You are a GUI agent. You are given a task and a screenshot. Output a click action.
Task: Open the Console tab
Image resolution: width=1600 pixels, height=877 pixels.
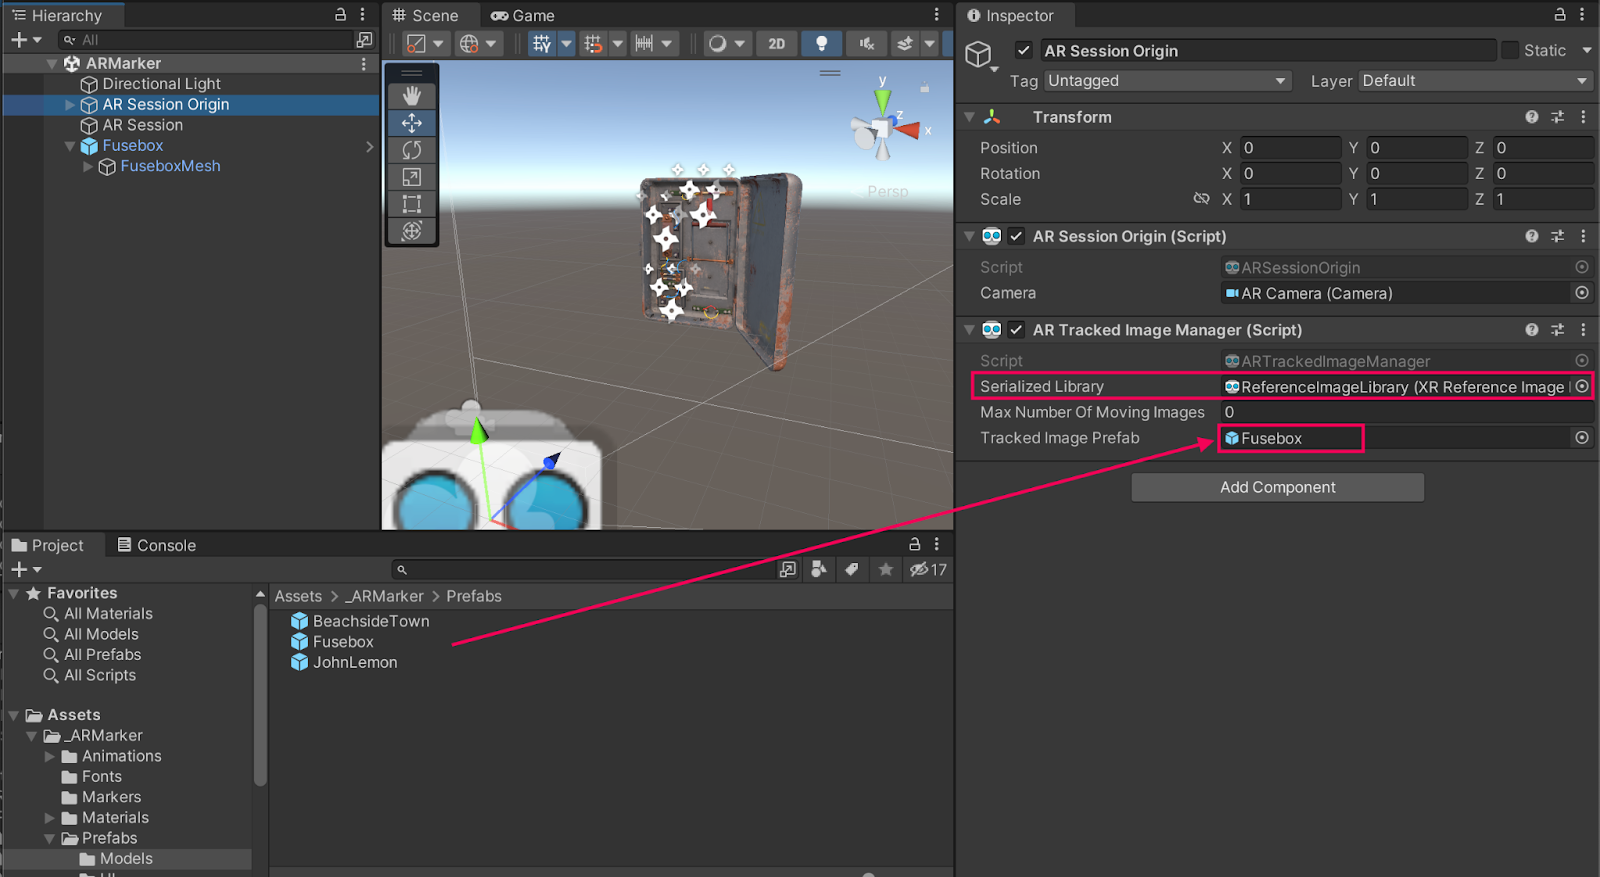(x=156, y=545)
